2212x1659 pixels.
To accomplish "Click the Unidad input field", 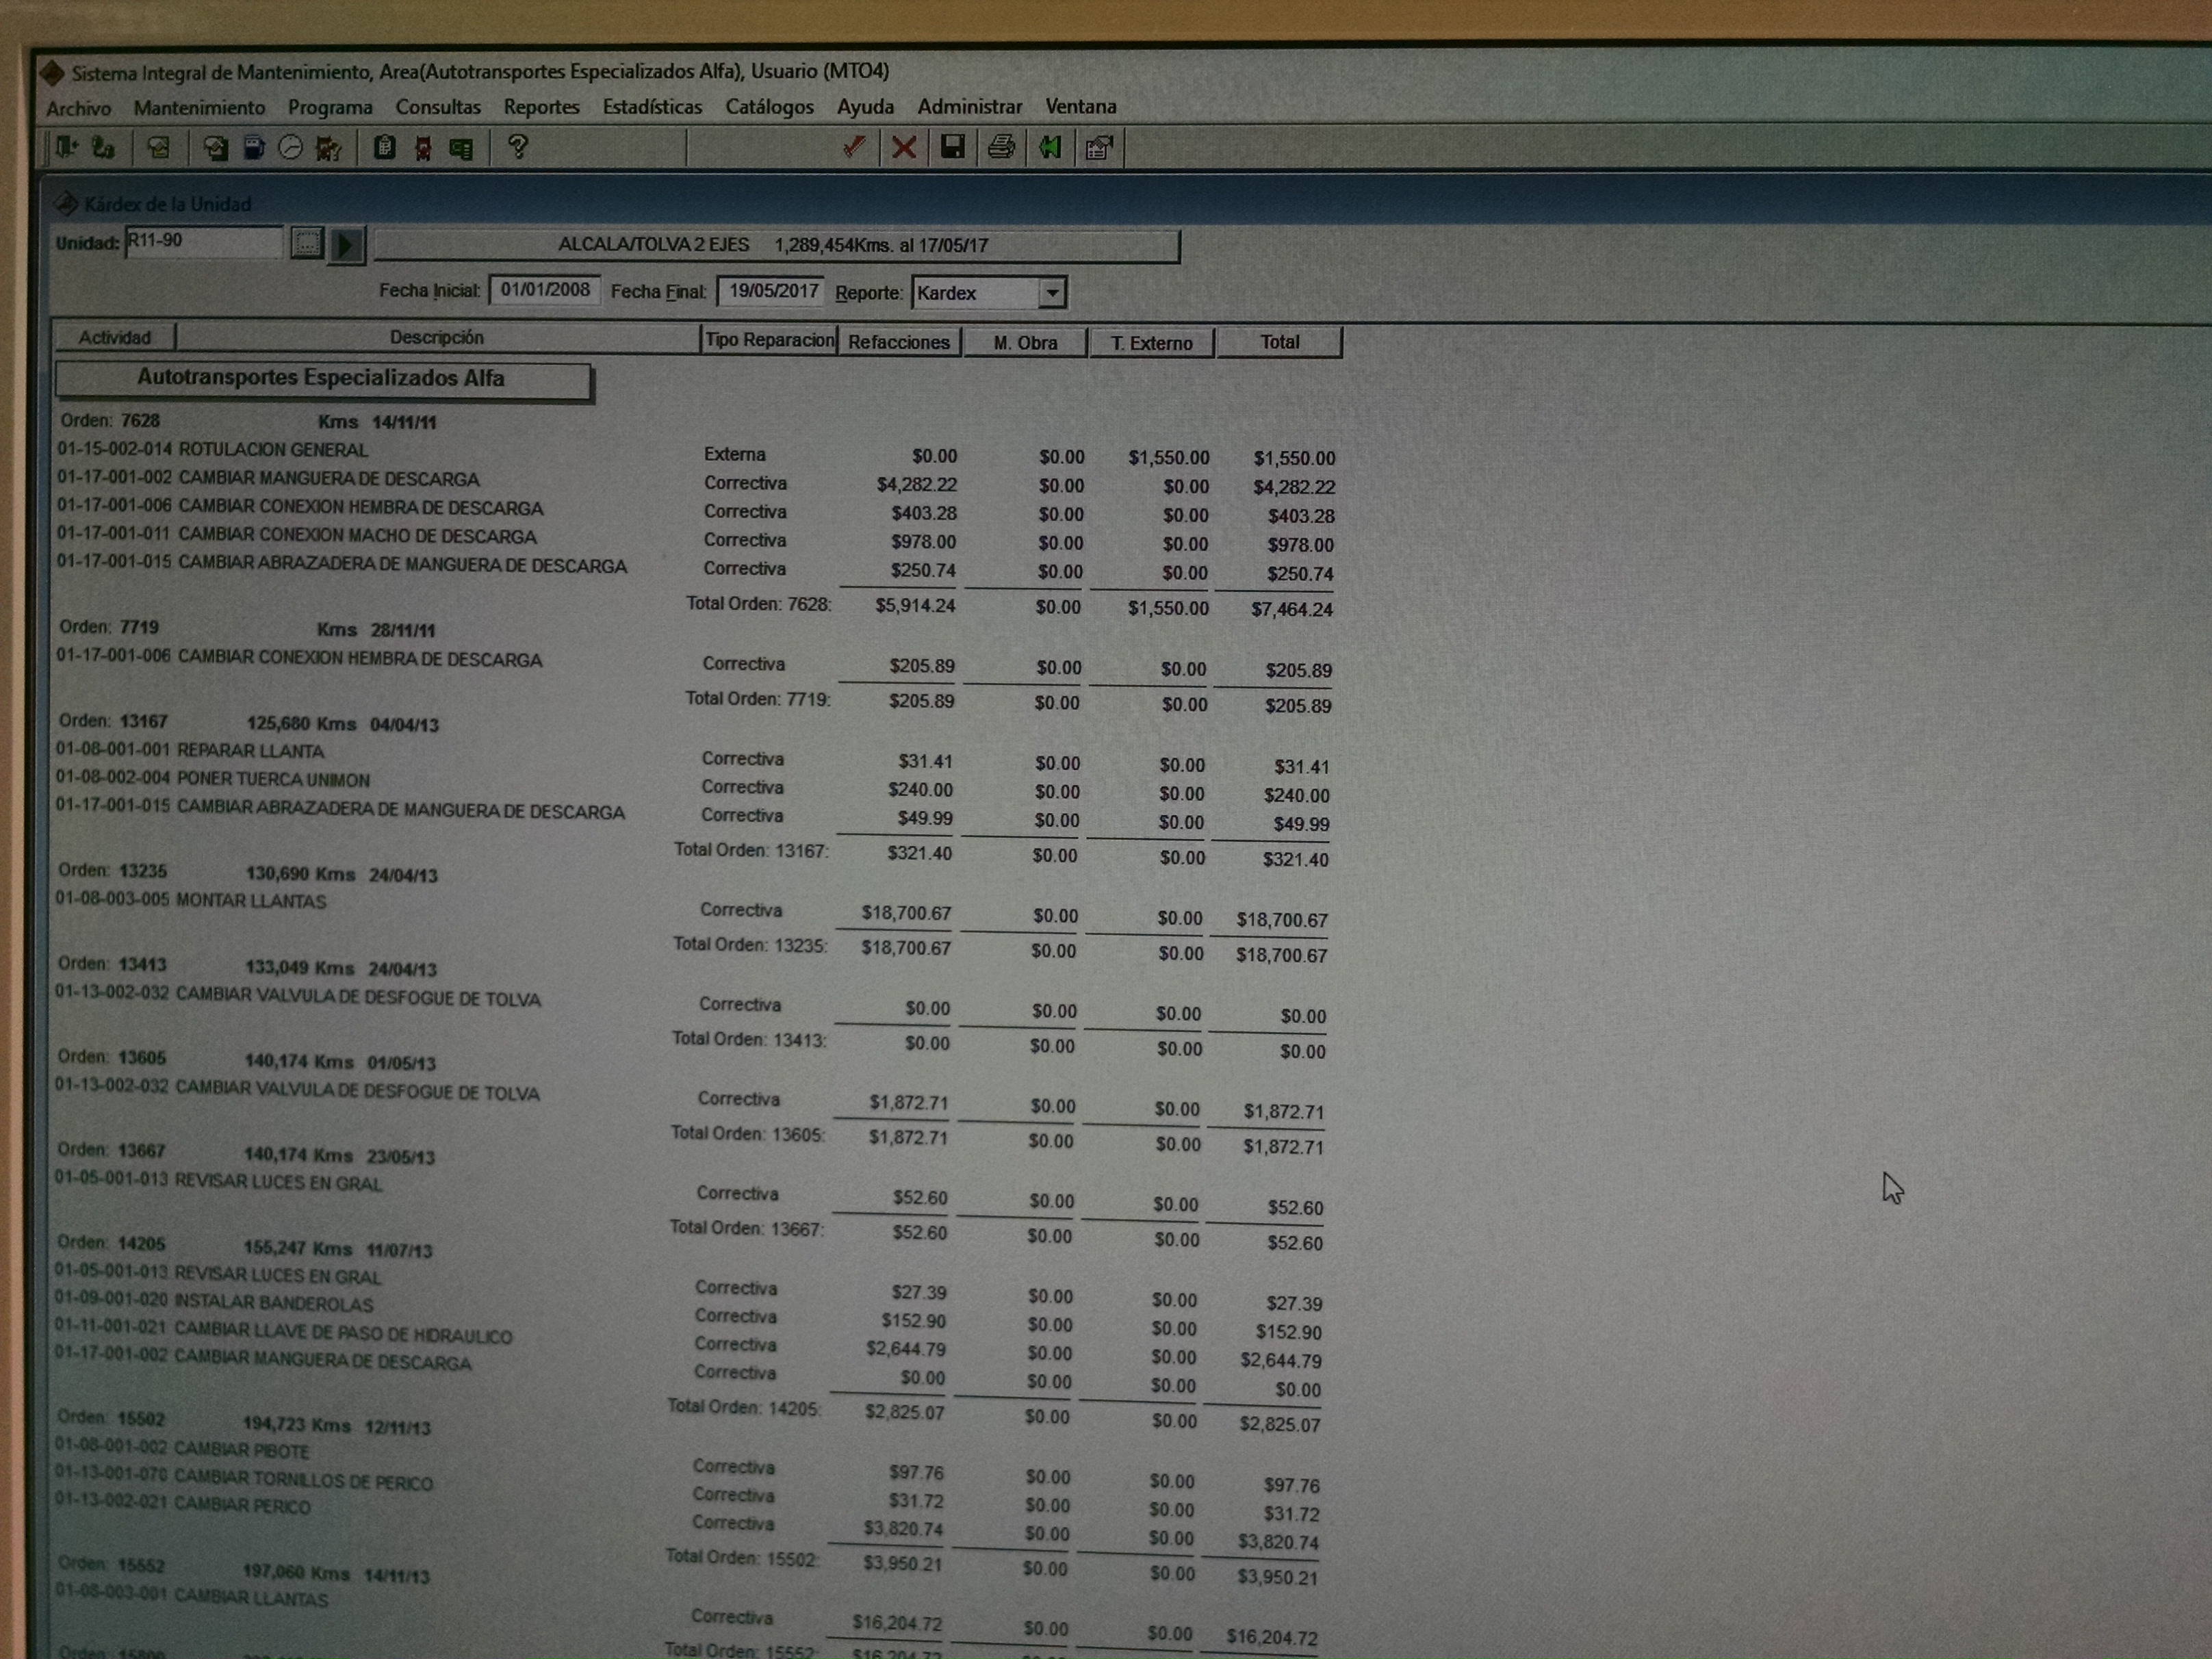I will 204,241.
